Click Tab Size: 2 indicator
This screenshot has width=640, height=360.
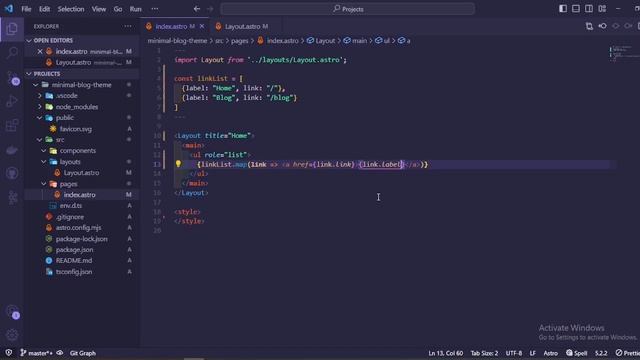[484, 353]
